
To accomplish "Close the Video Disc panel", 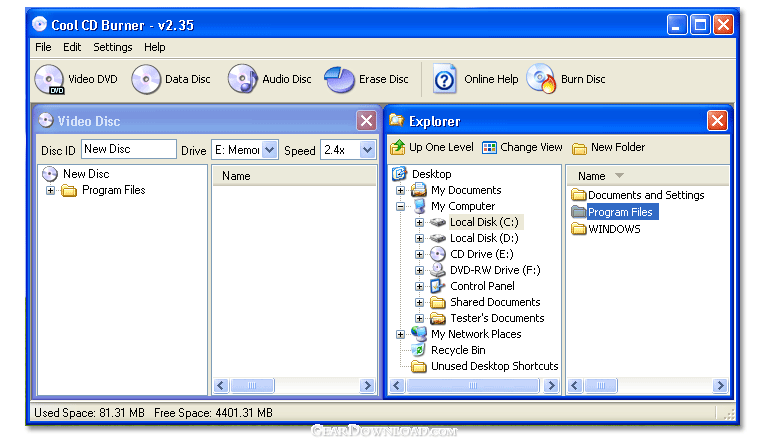I will (x=366, y=121).
